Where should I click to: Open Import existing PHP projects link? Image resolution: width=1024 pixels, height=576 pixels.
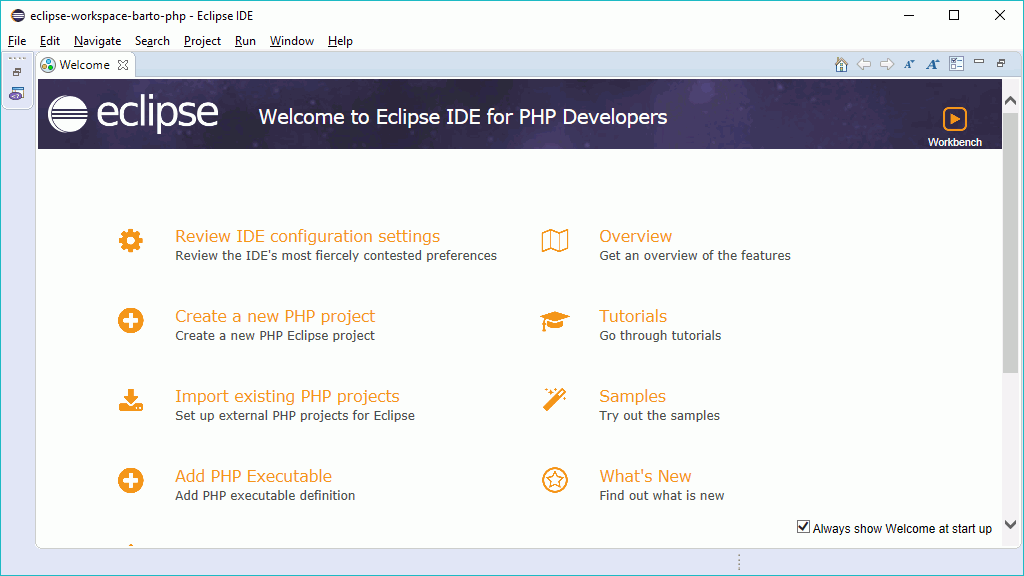(287, 396)
